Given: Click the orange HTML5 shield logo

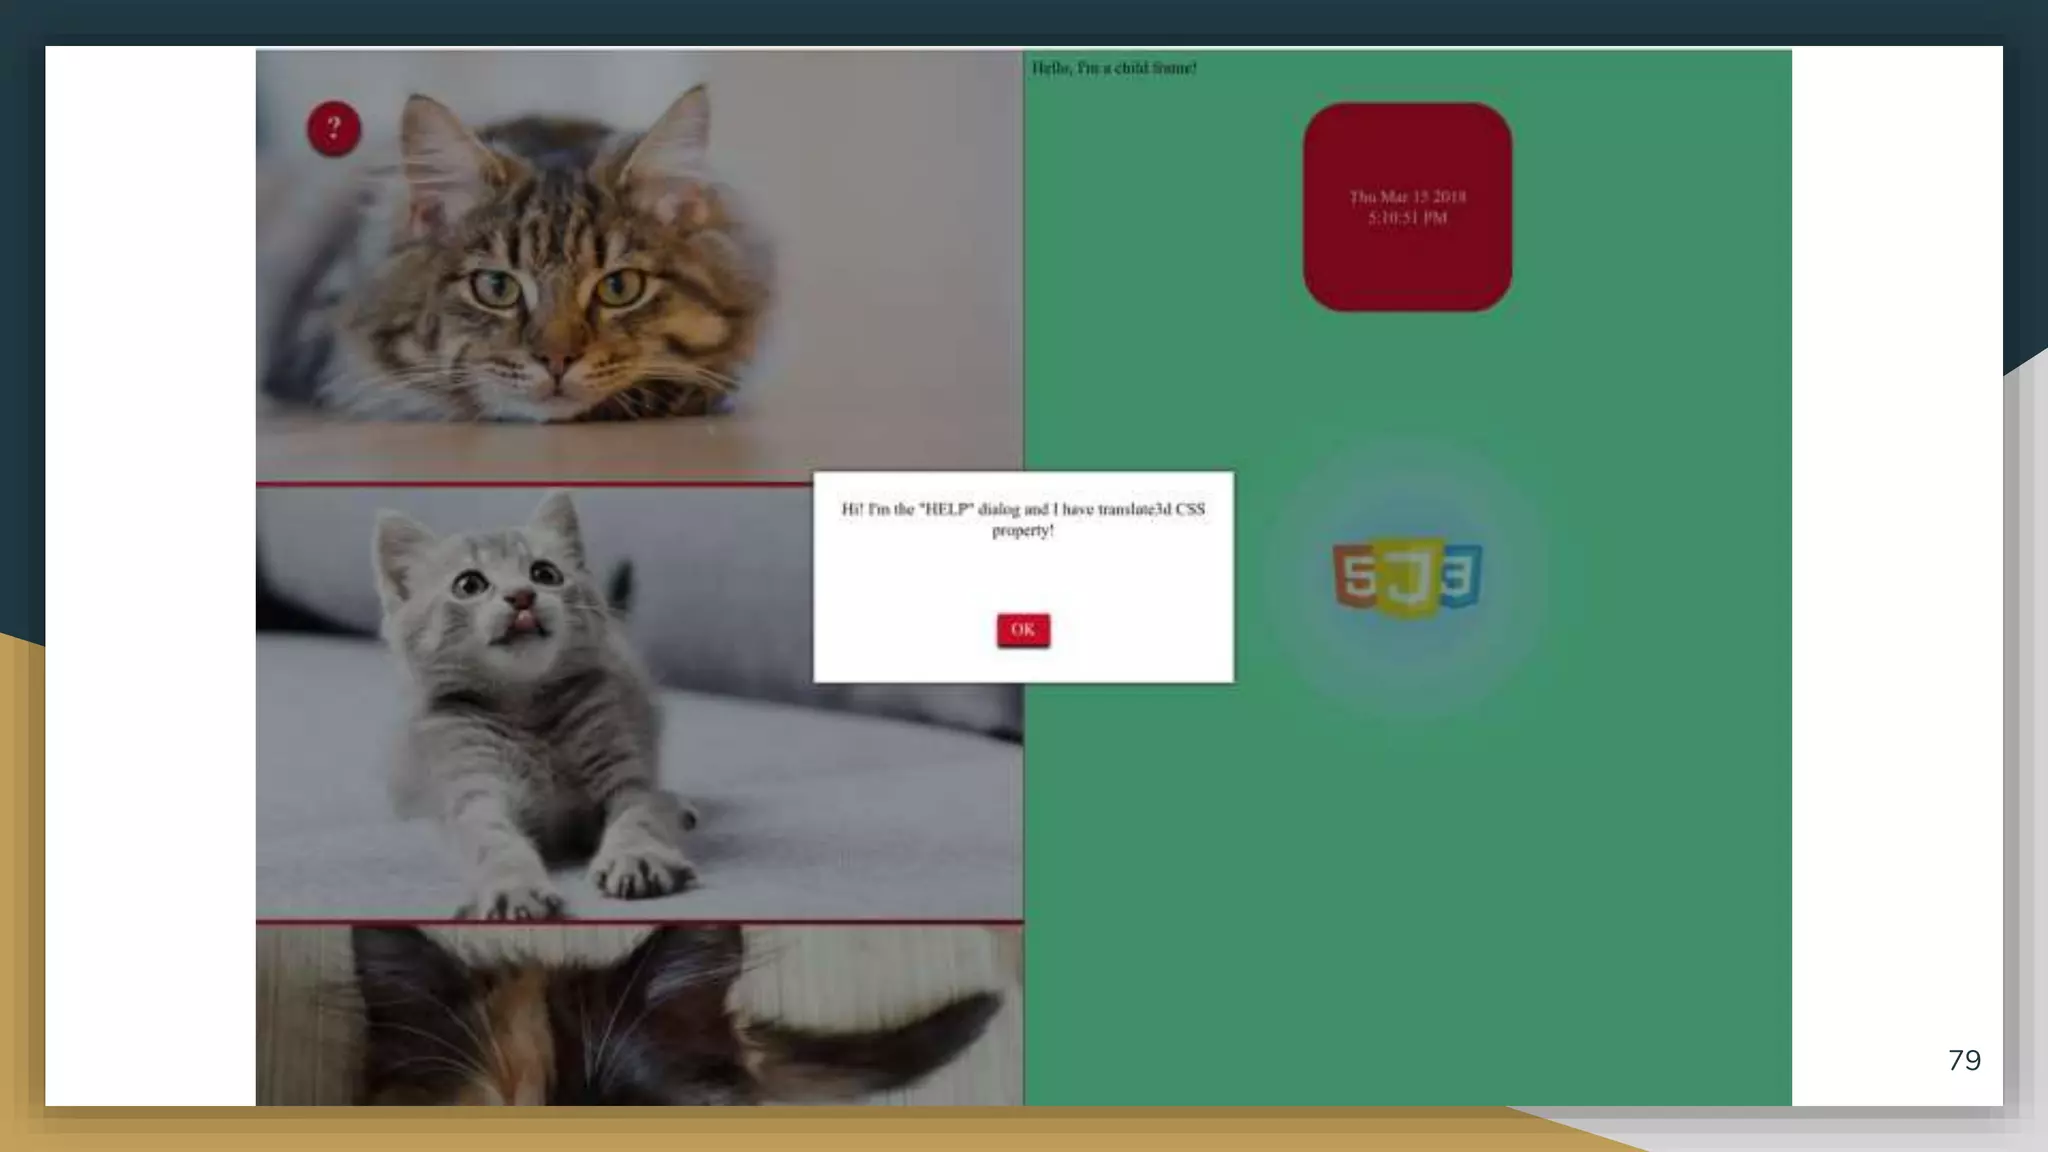Looking at the screenshot, I should 1355,576.
